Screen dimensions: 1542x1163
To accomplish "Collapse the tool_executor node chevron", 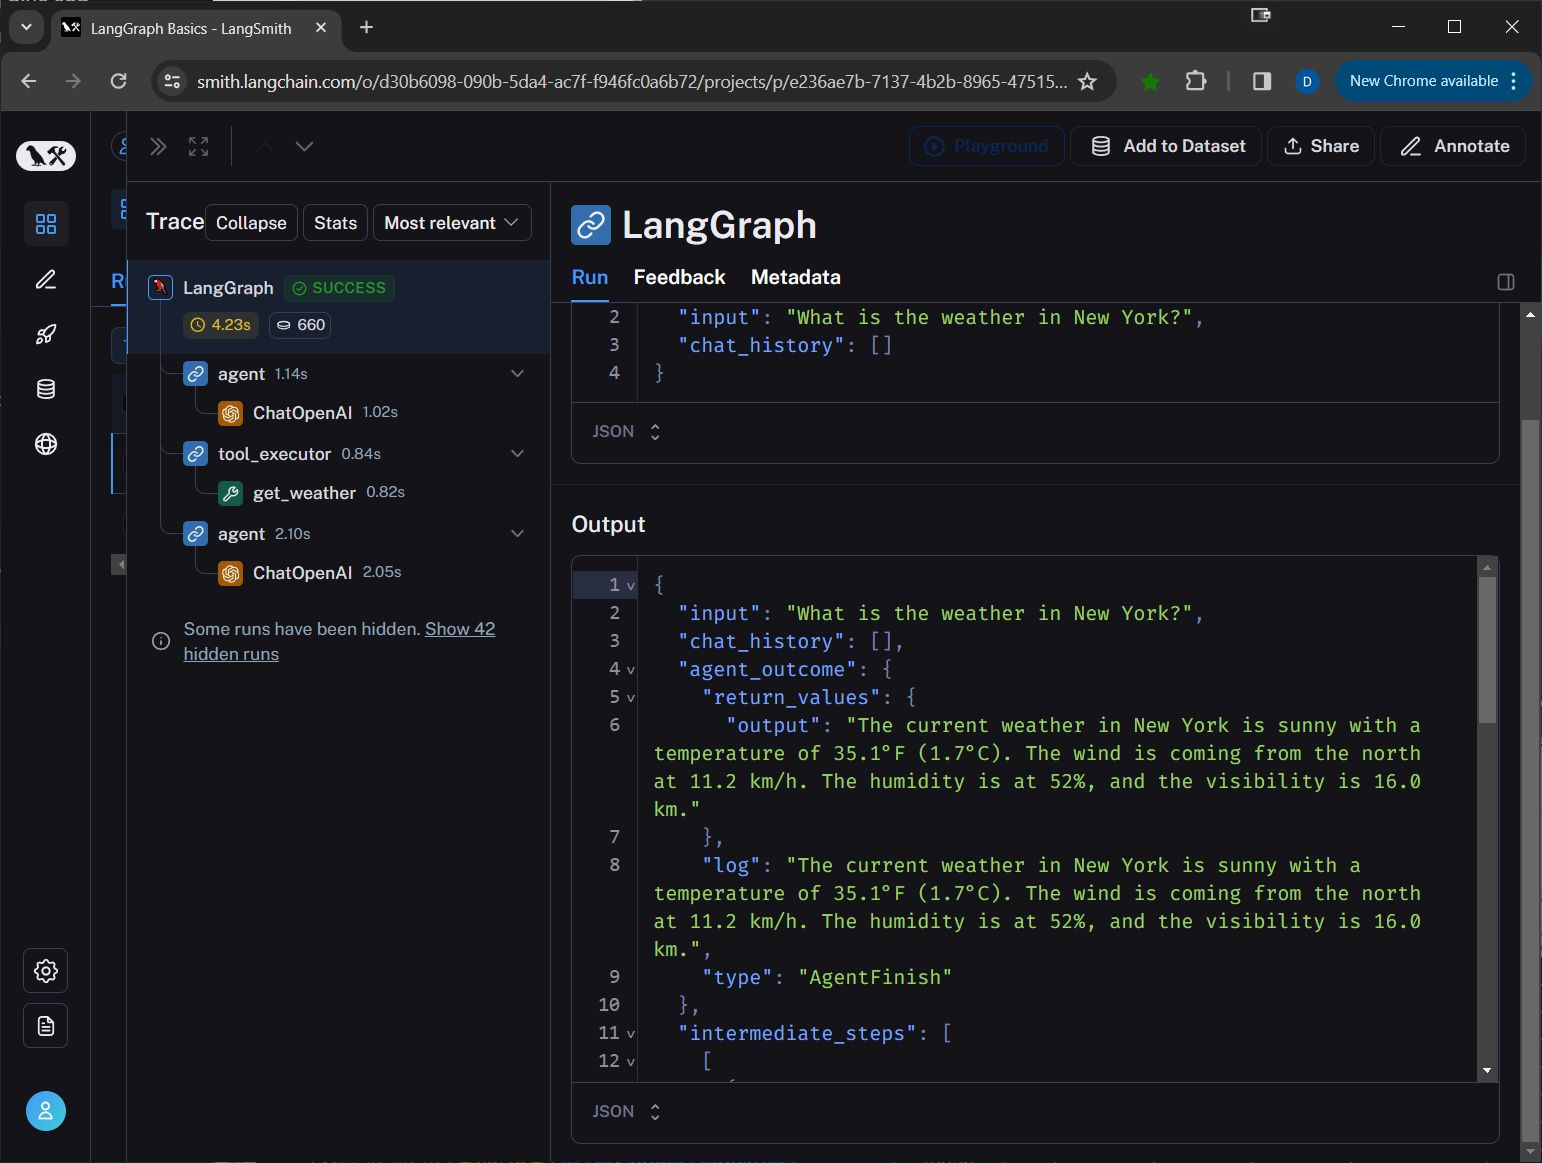I will [x=518, y=454].
